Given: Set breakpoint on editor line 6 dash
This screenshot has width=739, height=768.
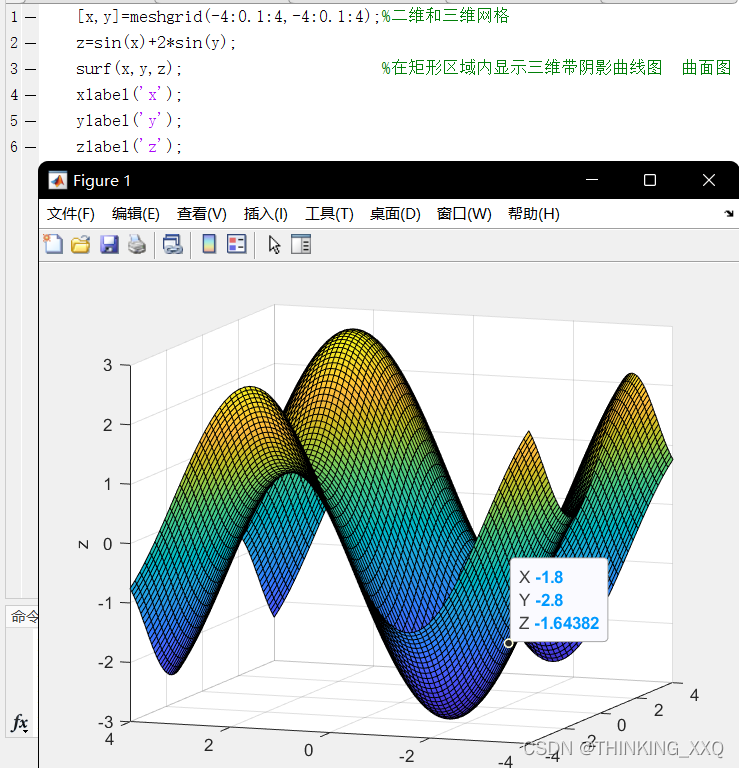Looking at the screenshot, I should [x=30, y=147].
